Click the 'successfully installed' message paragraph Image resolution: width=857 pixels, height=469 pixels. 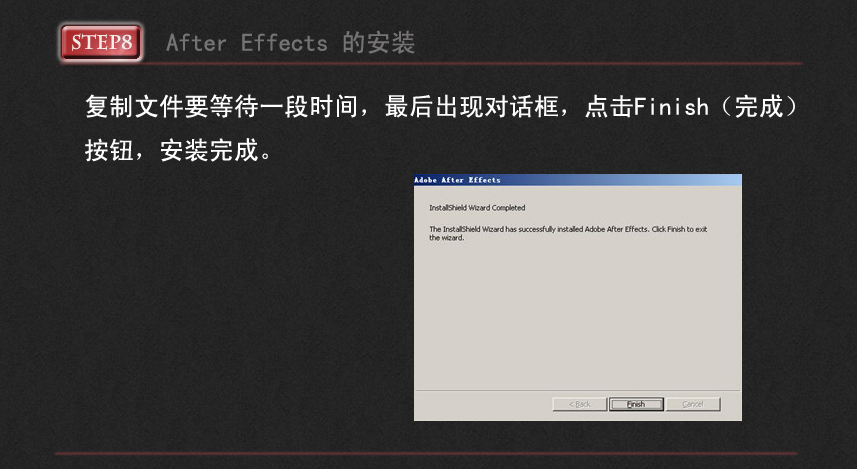[x=568, y=233]
